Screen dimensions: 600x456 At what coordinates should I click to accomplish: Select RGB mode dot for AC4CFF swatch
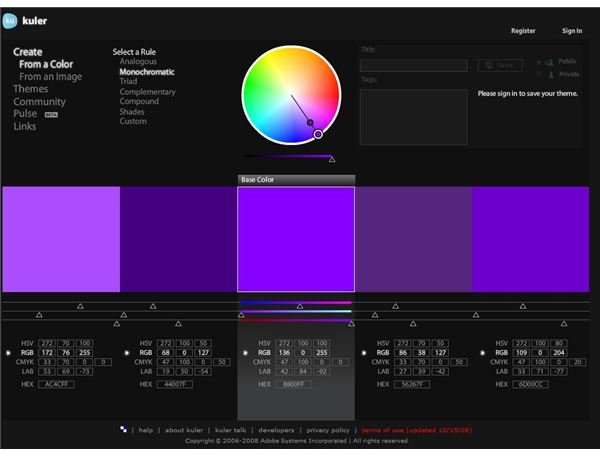coord(8,353)
